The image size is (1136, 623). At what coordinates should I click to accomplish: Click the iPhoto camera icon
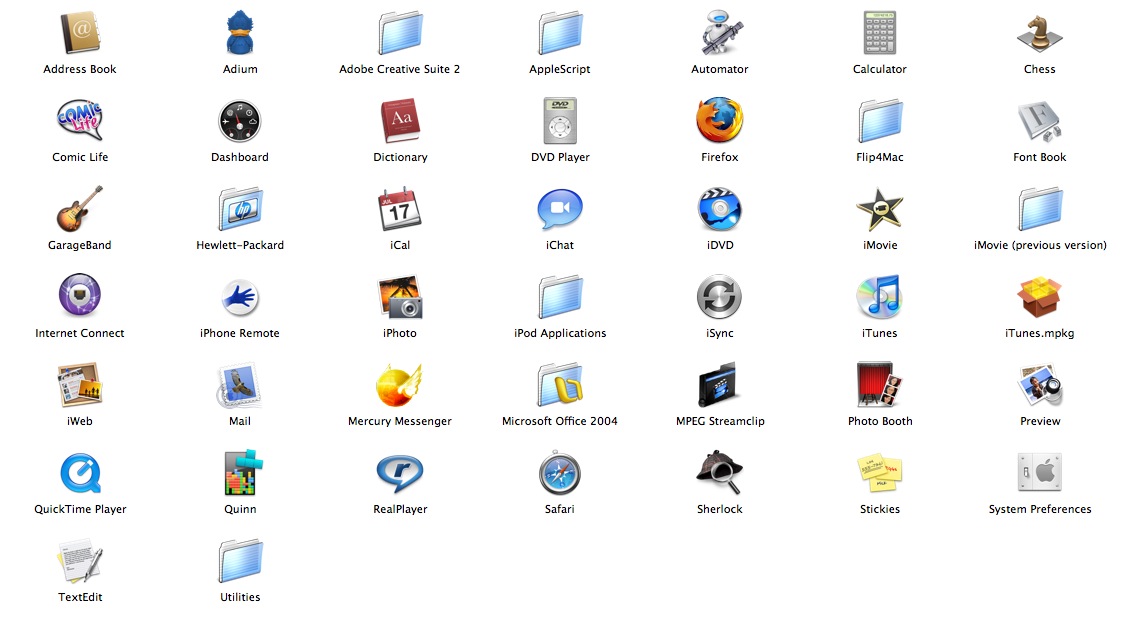pos(400,297)
